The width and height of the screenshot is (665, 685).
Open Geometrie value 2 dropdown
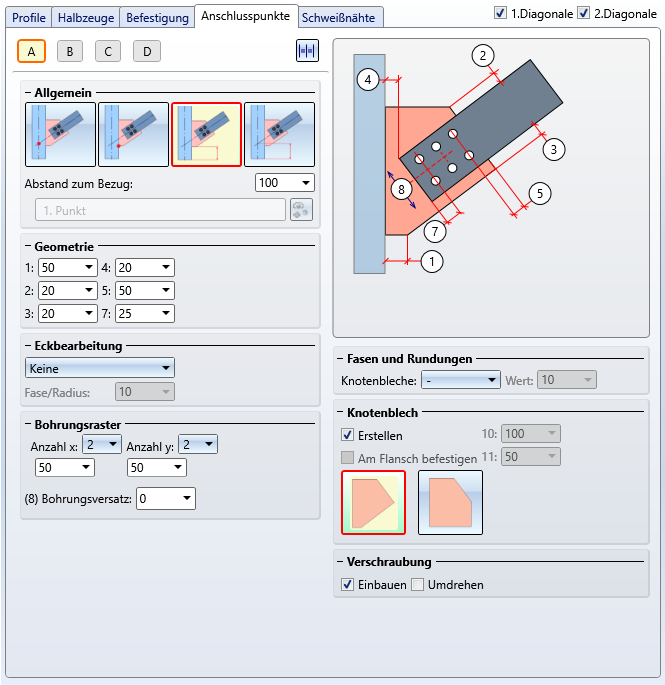point(68,291)
